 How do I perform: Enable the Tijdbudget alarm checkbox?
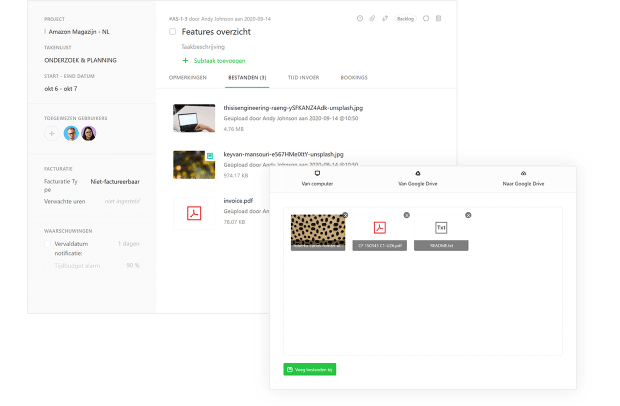click(x=47, y=266)
